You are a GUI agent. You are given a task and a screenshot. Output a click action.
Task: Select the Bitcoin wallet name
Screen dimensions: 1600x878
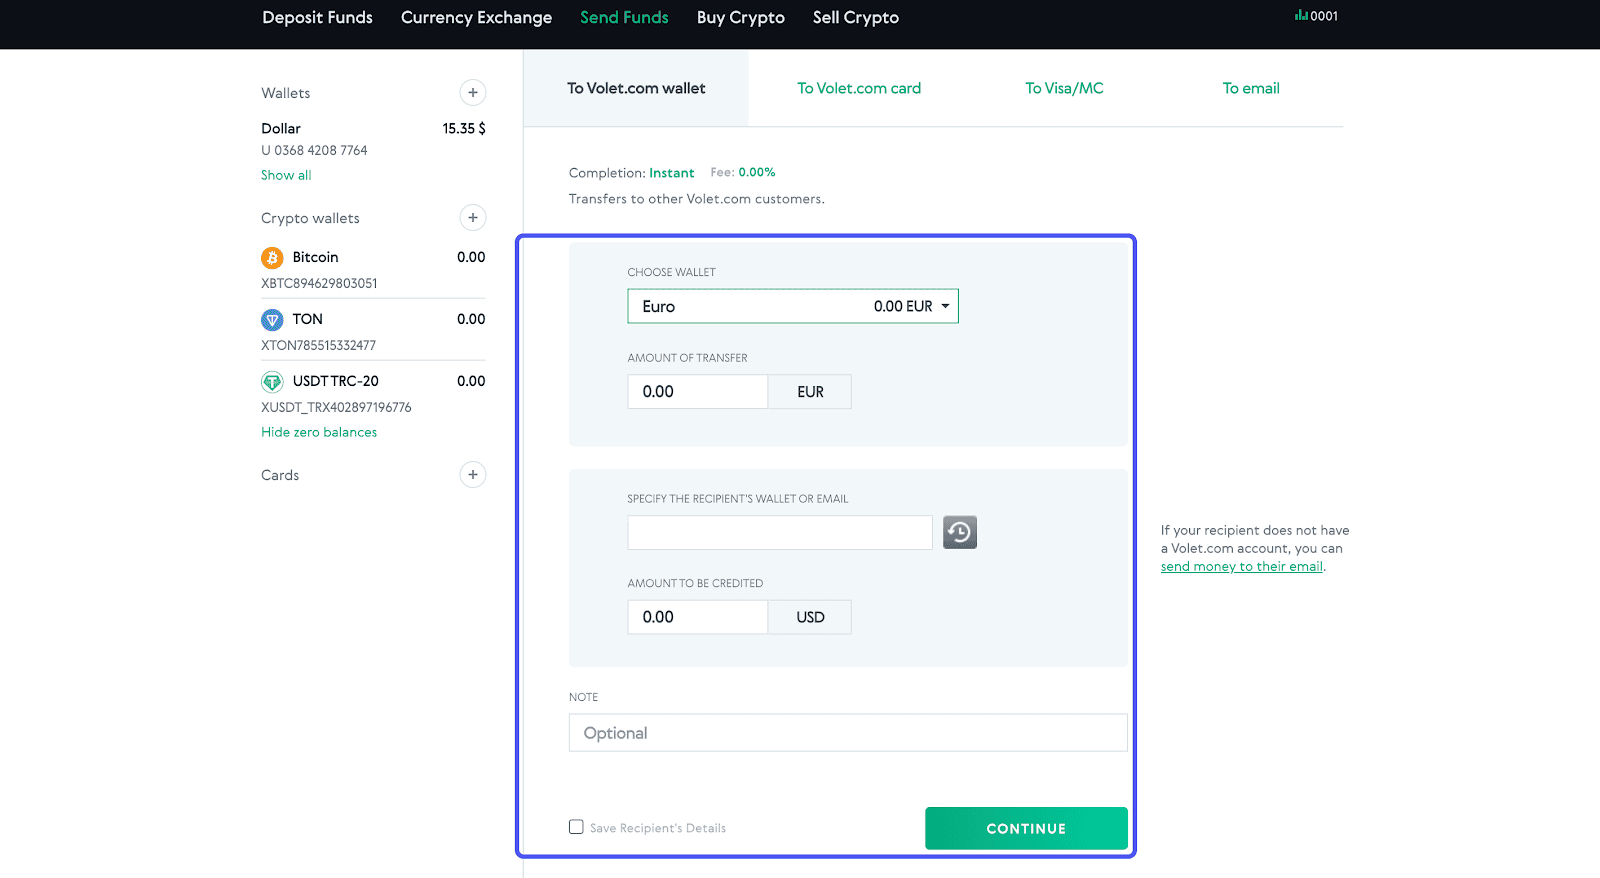pos(315,257)
